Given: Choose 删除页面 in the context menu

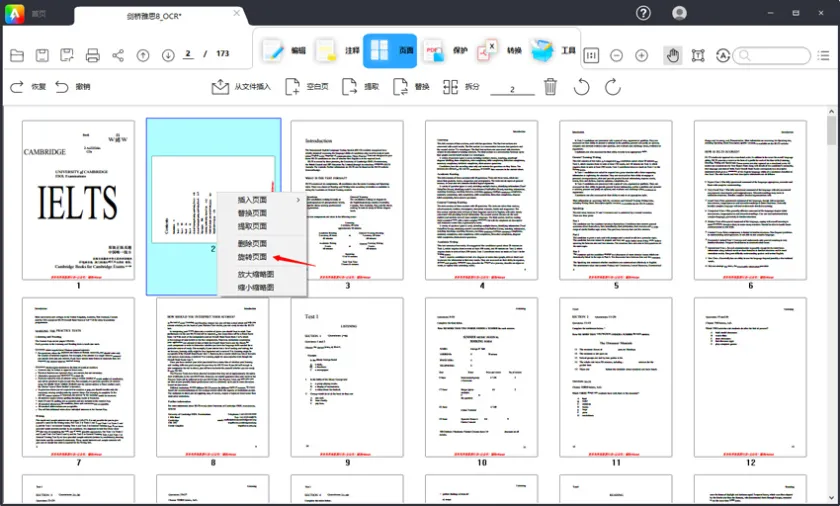Looking at the screenshot, I should pyautogui.click(x=252, y=243).
